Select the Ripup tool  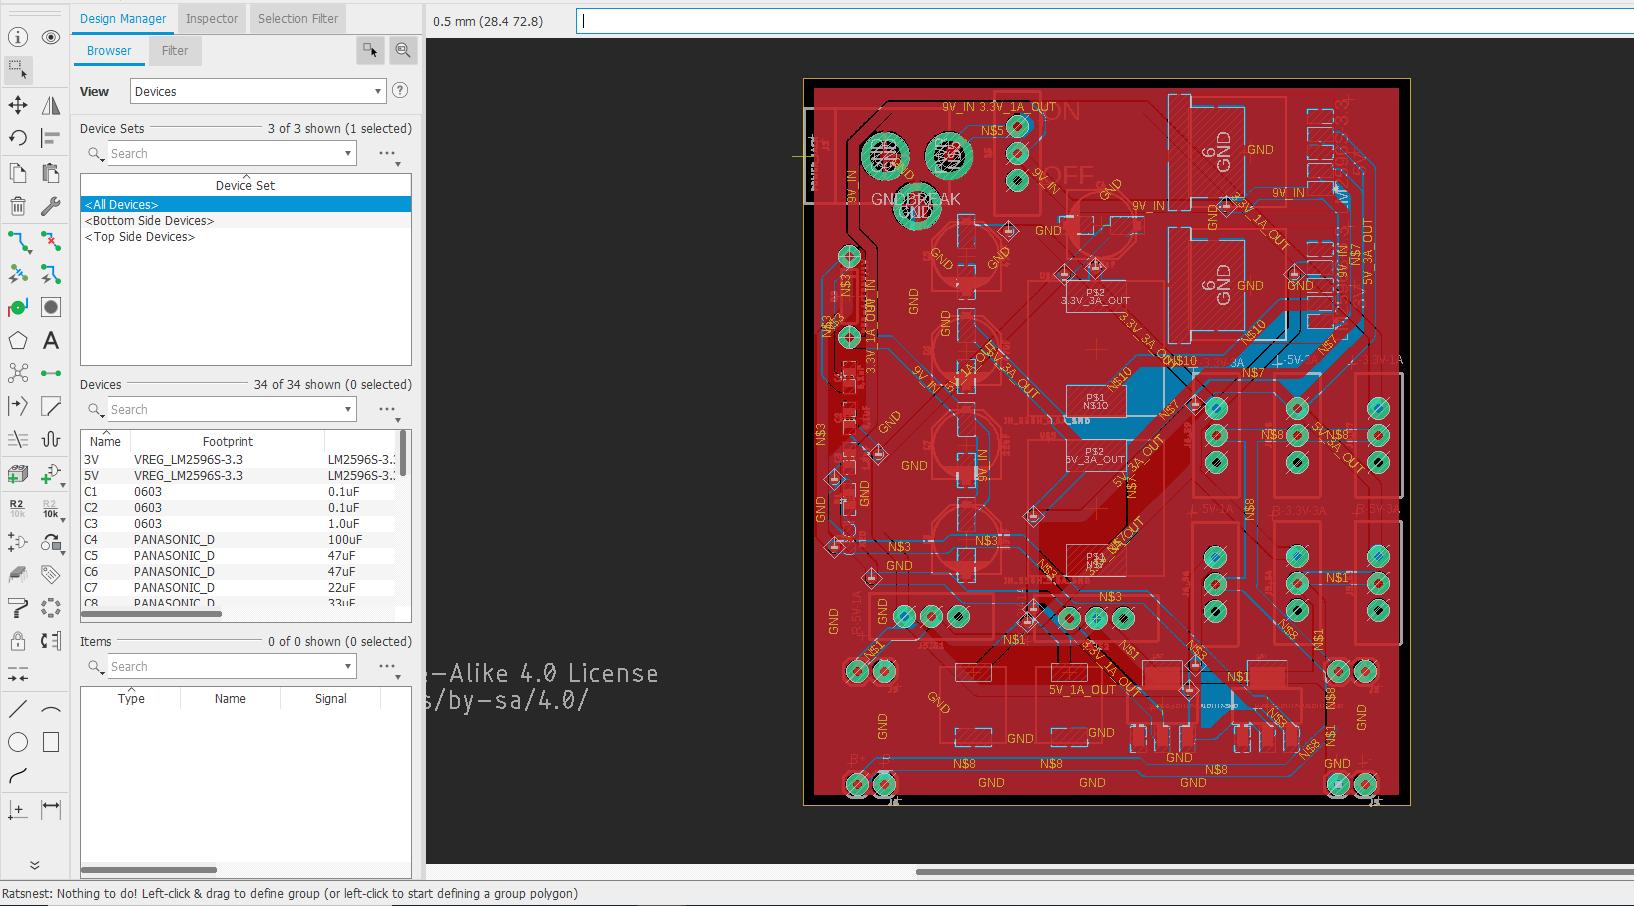(x=50, y=241)
